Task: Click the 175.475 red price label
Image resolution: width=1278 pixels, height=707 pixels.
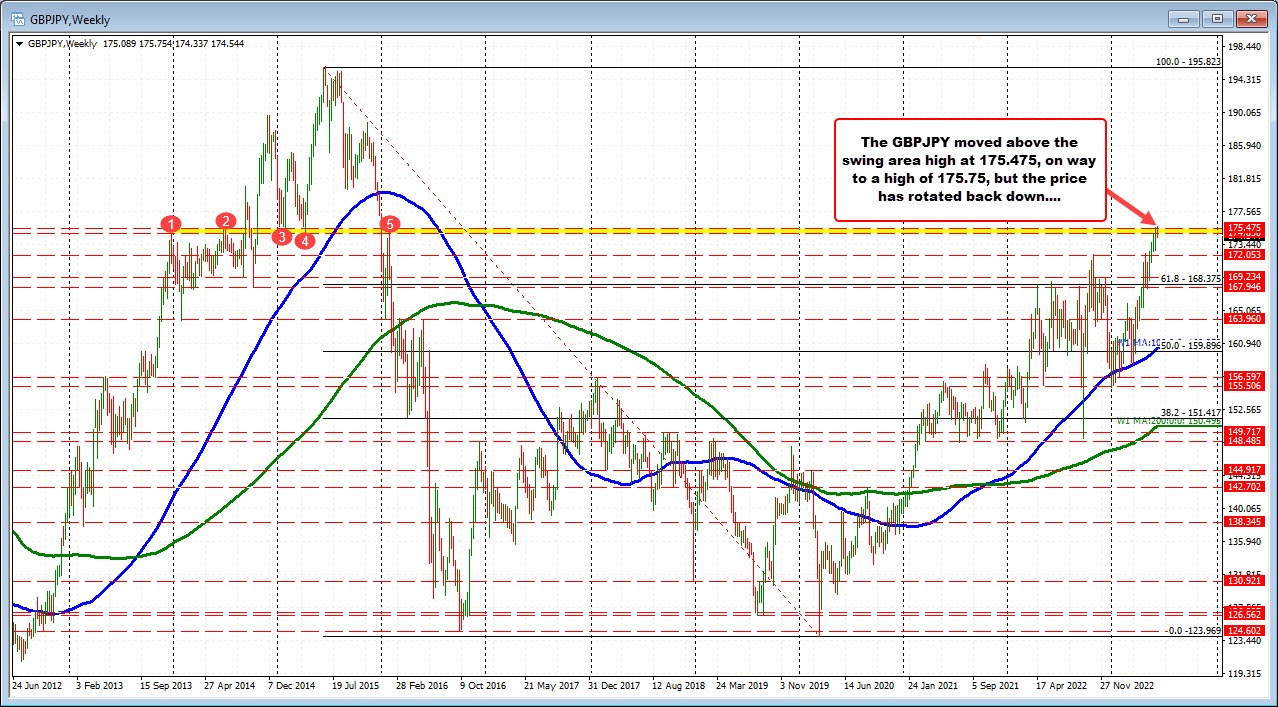Action: [1243, 229]
